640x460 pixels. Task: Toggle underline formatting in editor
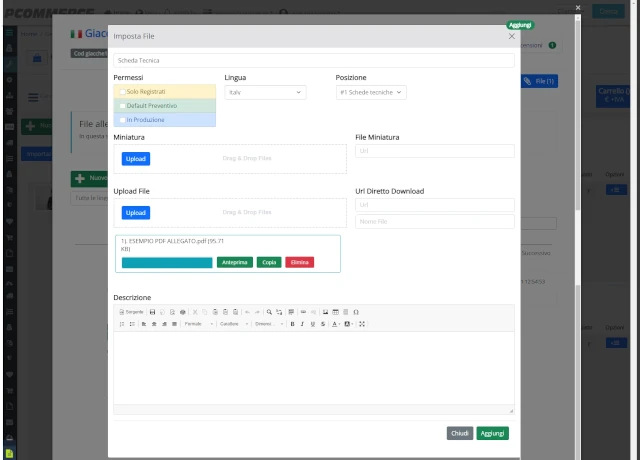click(313, 324)
